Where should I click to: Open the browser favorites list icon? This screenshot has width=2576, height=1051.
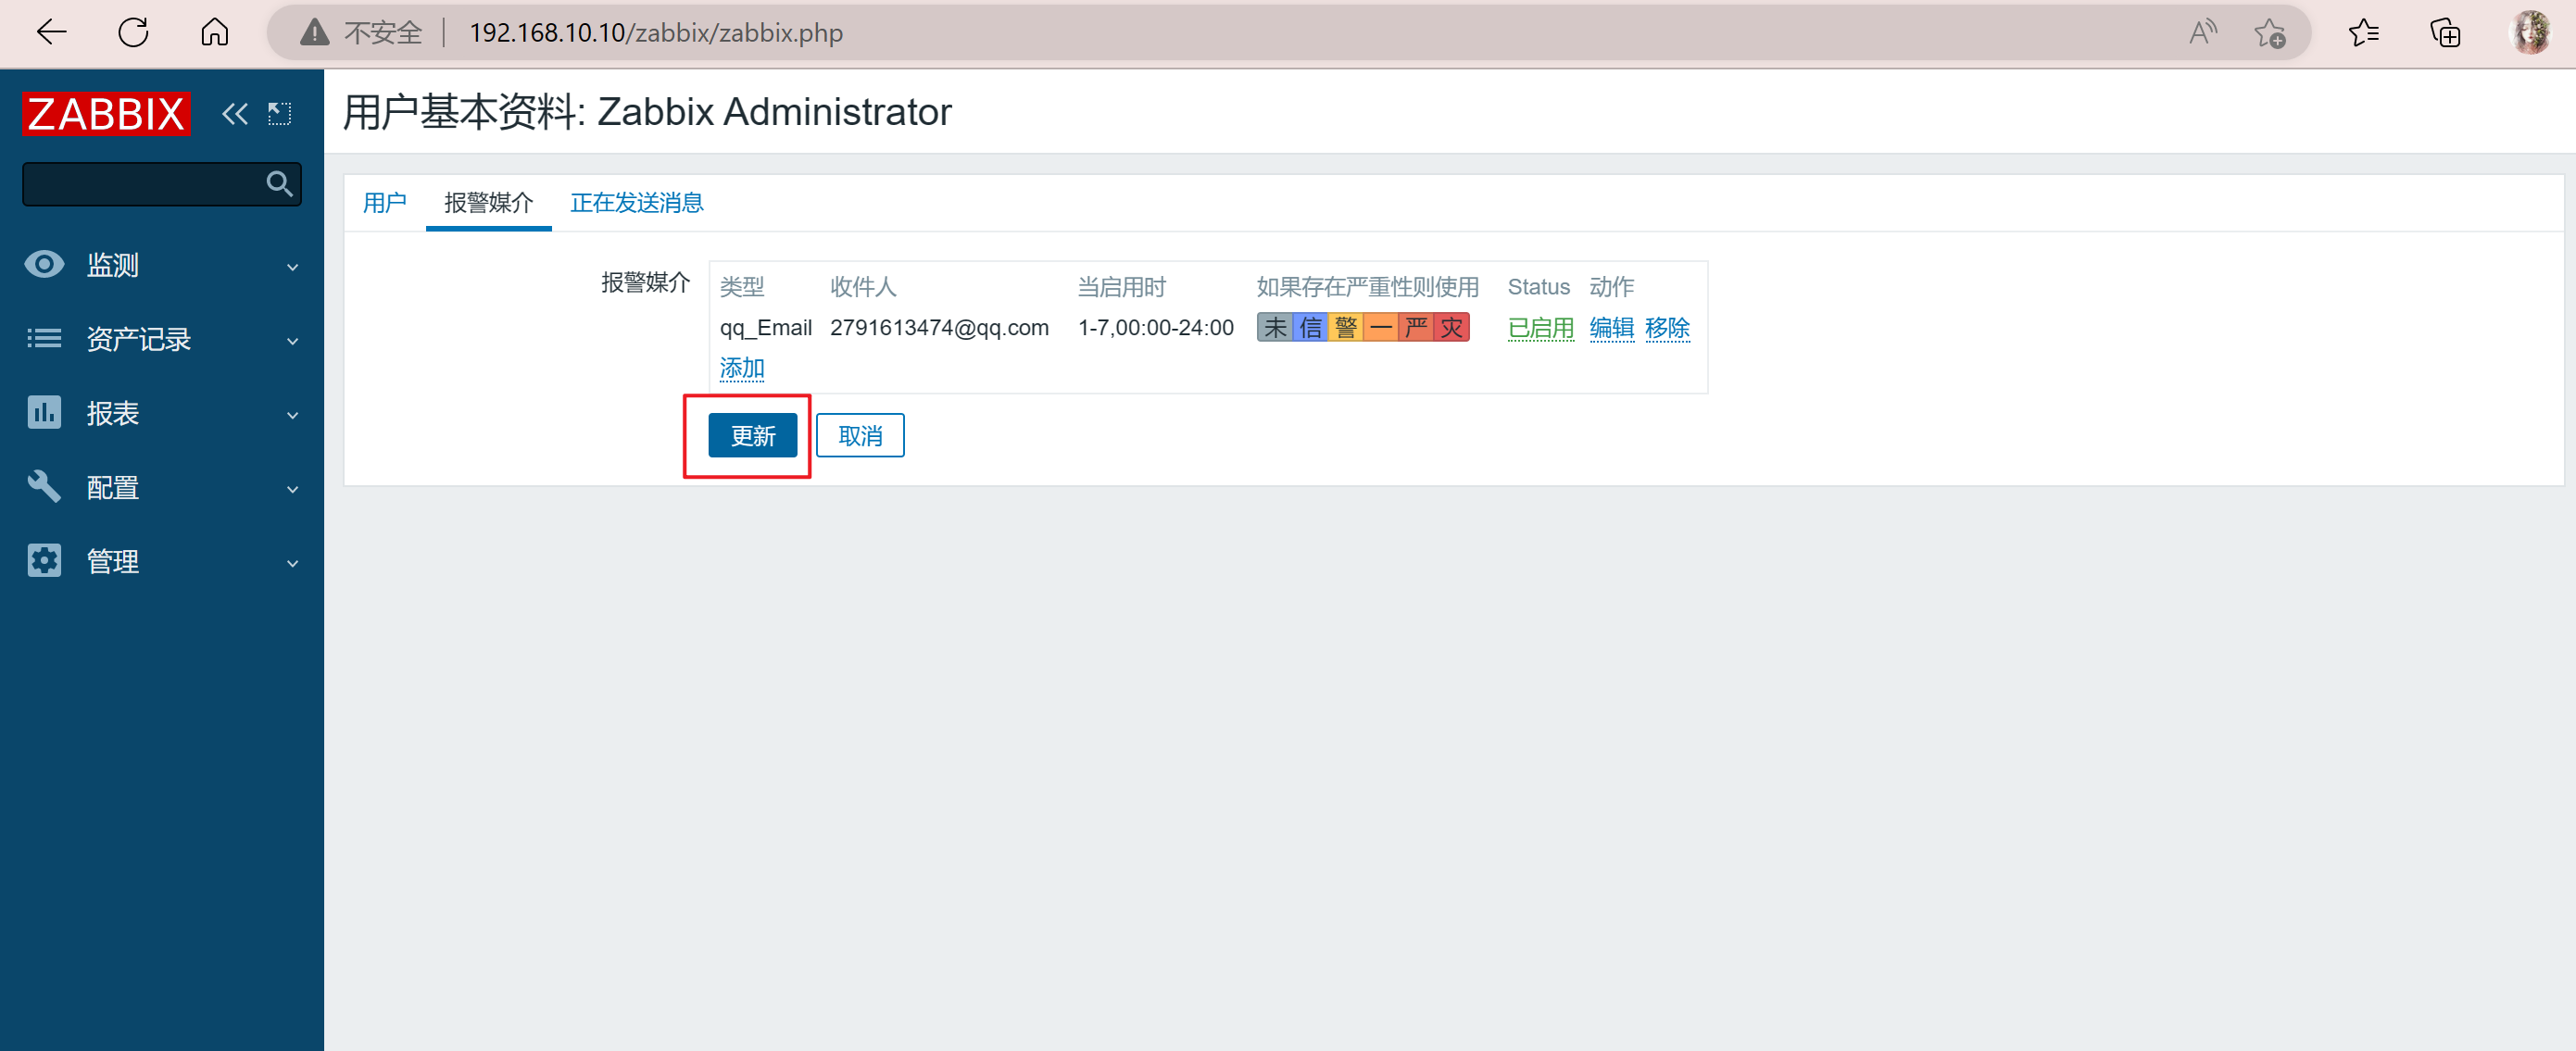coord(2364,33)
